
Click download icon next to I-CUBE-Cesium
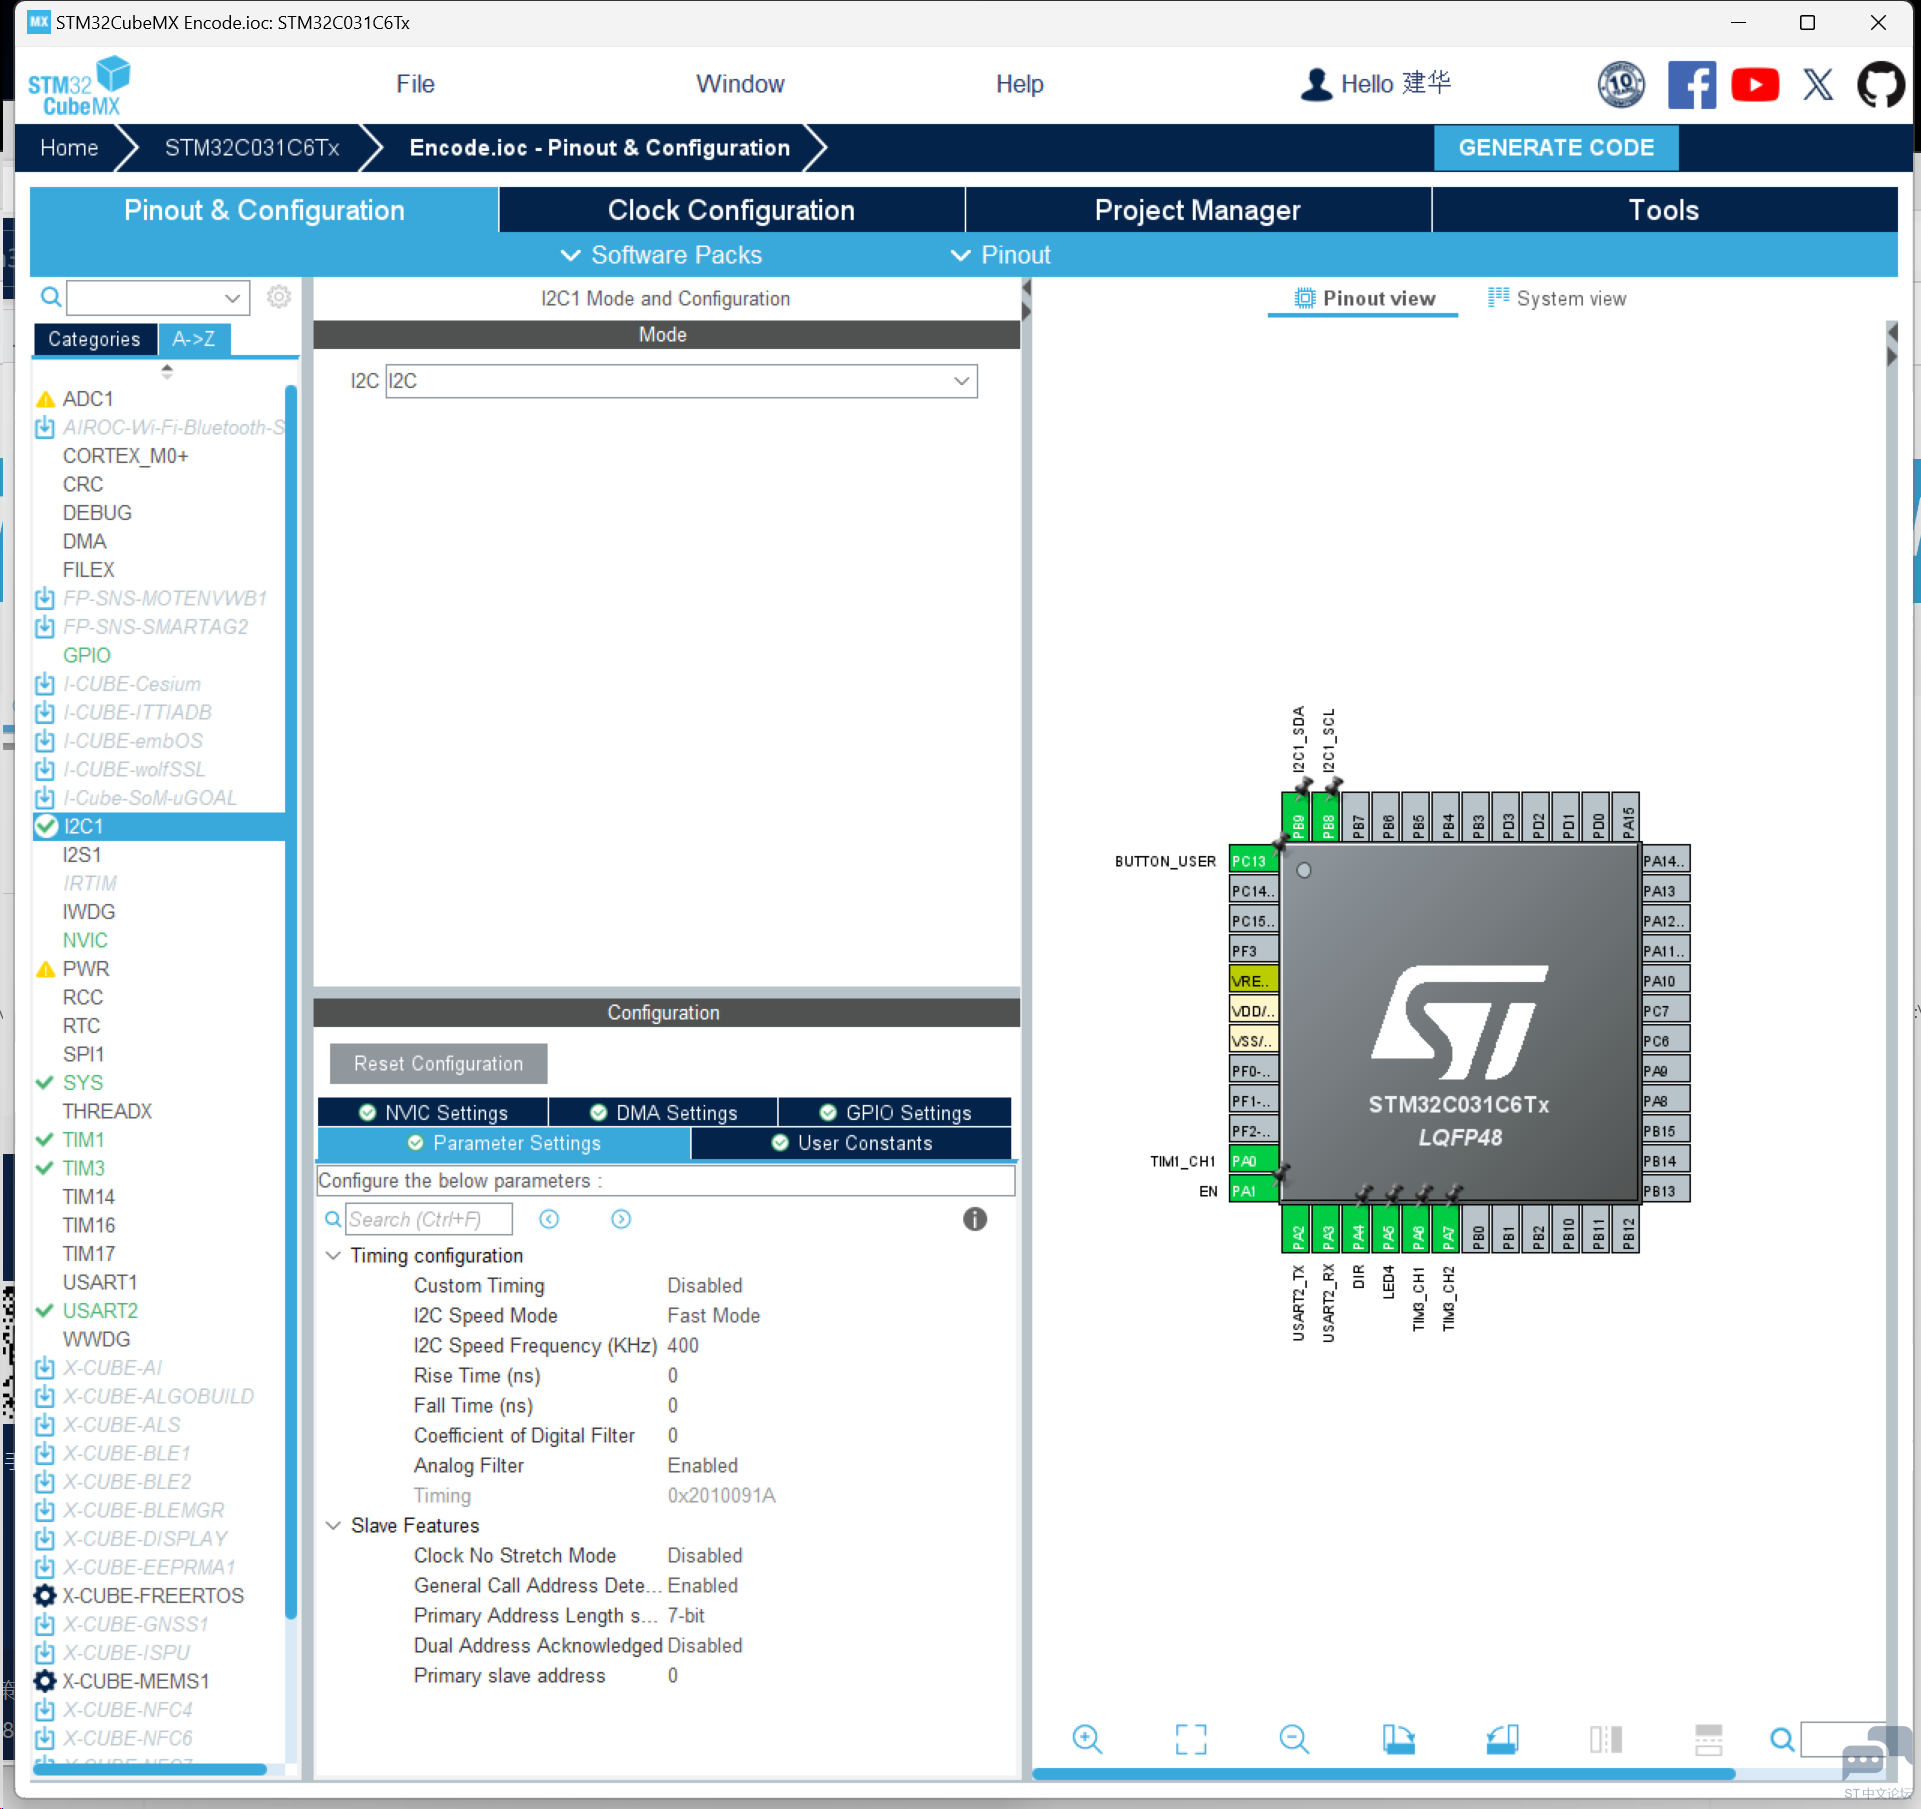(x=45, y=684)
